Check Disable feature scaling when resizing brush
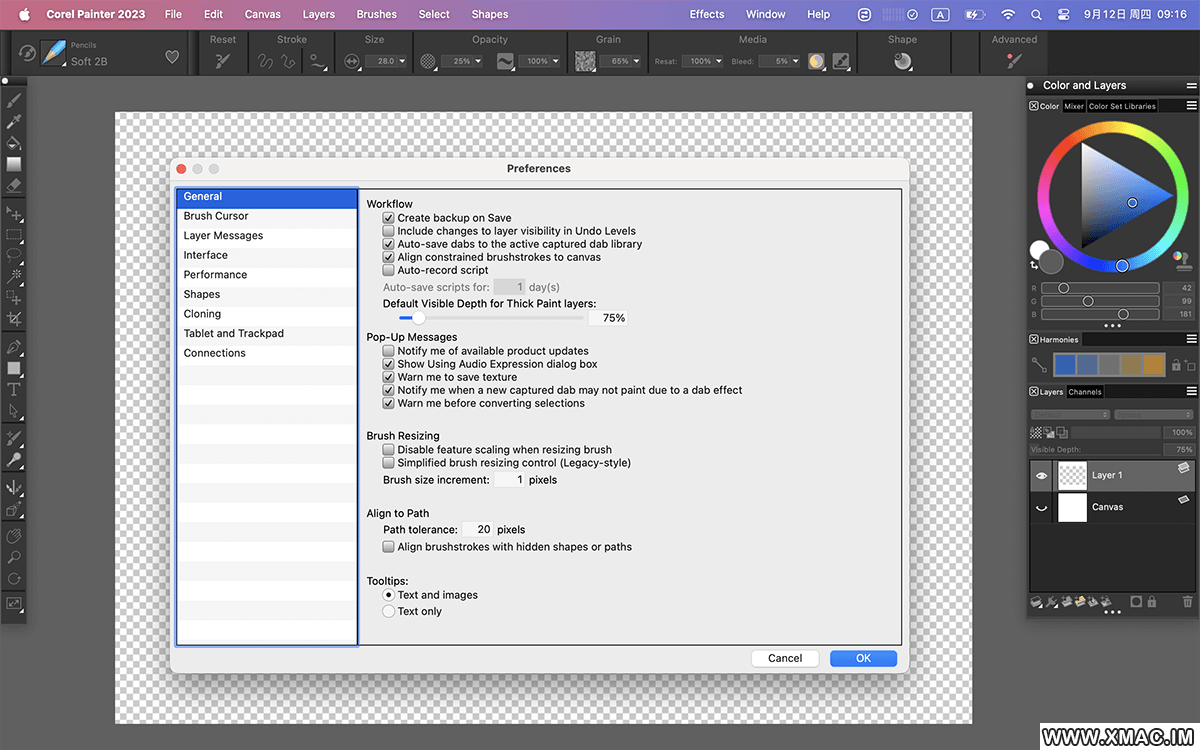Image resolution: width=1200 pixels, height=750 pixels. 389,450
